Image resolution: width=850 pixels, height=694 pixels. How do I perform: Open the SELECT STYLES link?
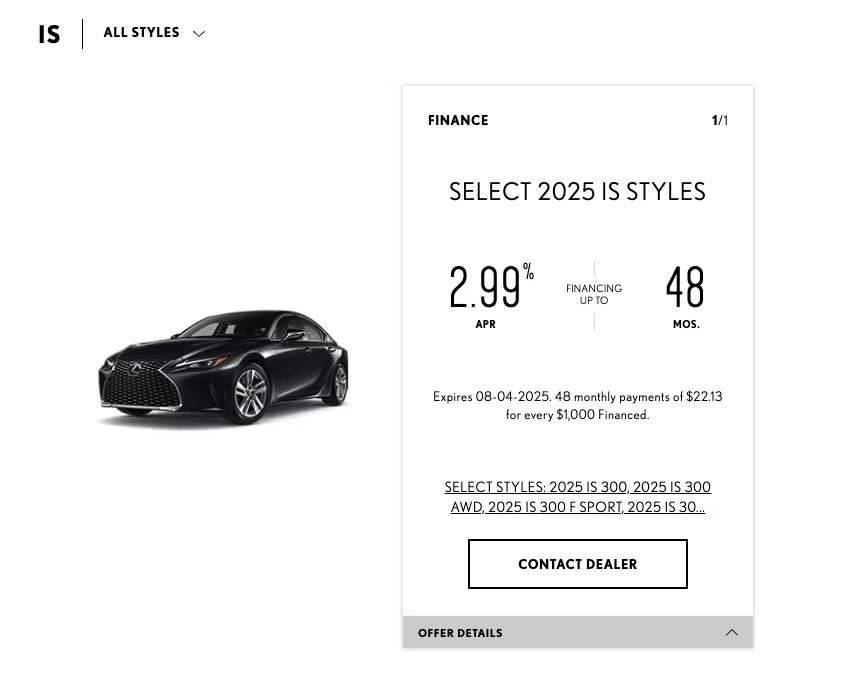point(578,497)
